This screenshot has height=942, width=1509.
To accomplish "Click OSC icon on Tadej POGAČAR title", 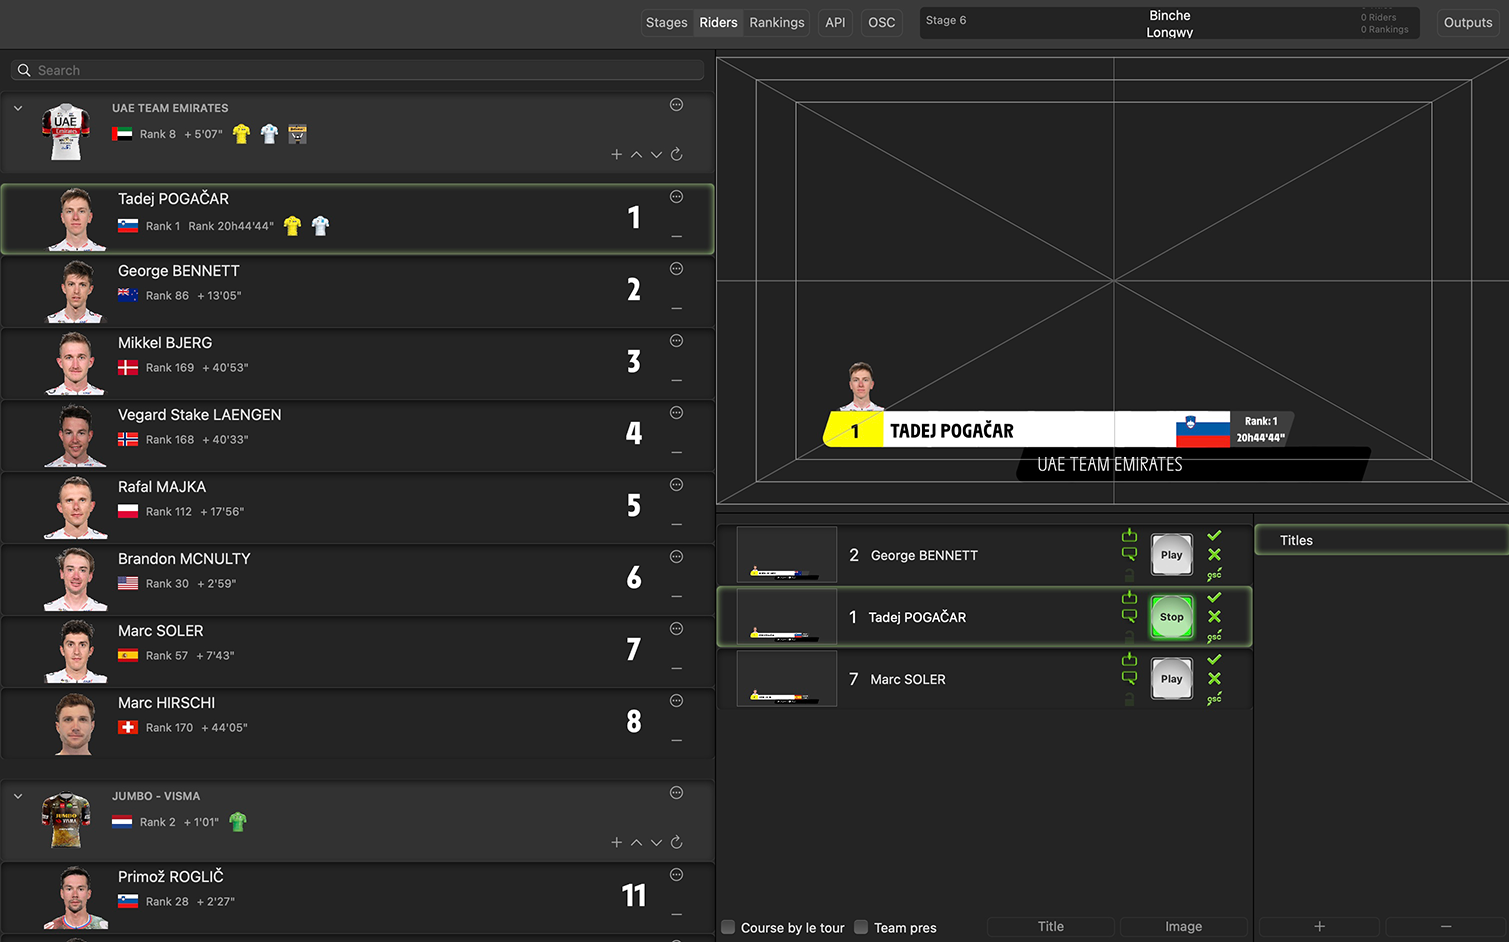I will click(x=1214, y=637).
